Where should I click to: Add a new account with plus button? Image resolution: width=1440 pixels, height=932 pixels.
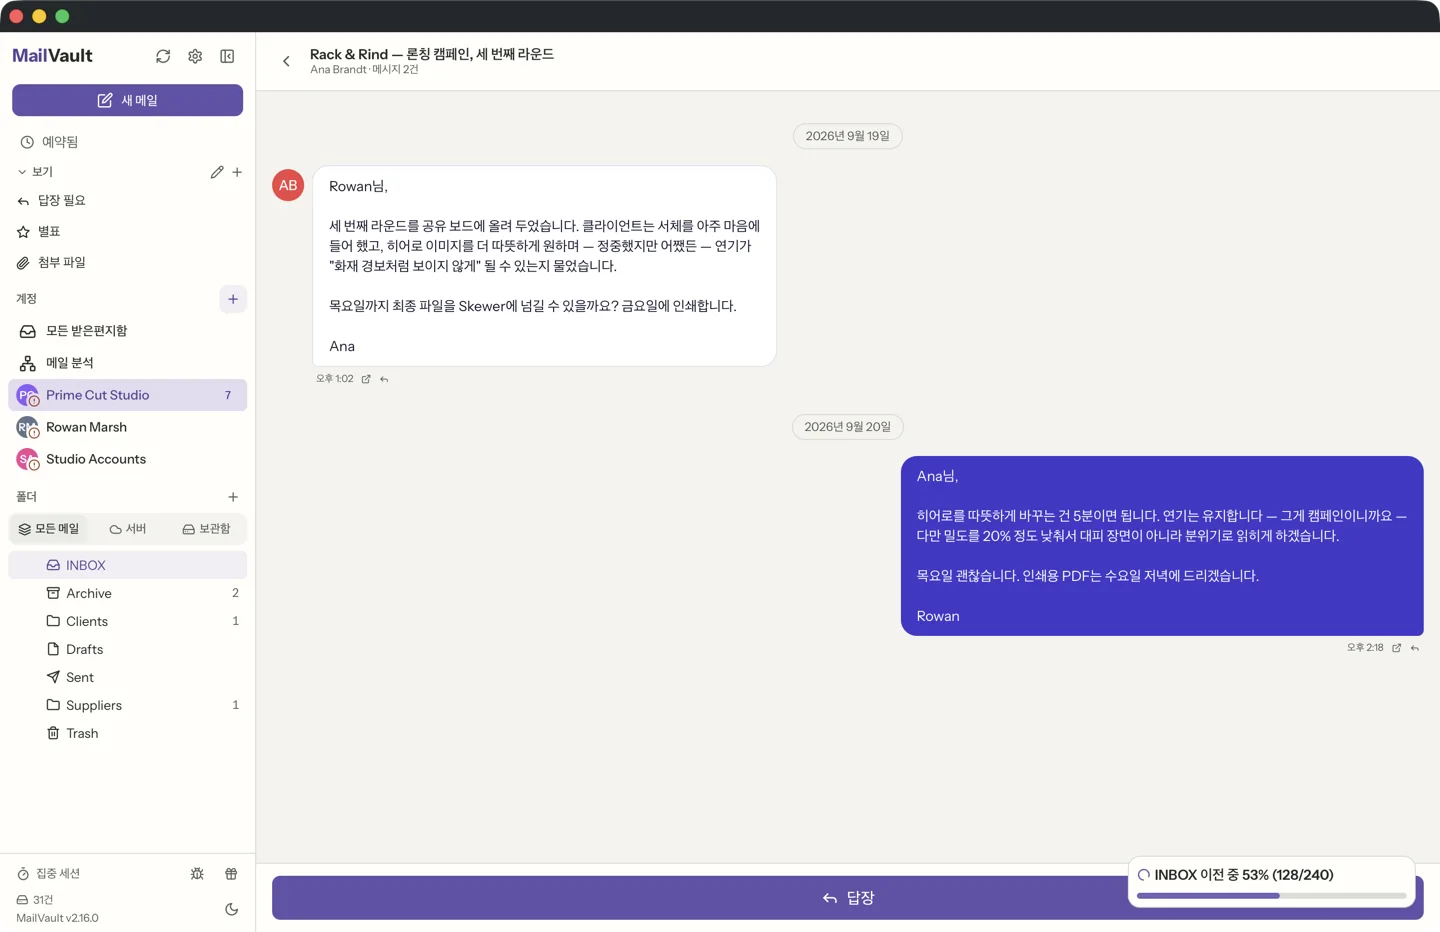point(233,299)
